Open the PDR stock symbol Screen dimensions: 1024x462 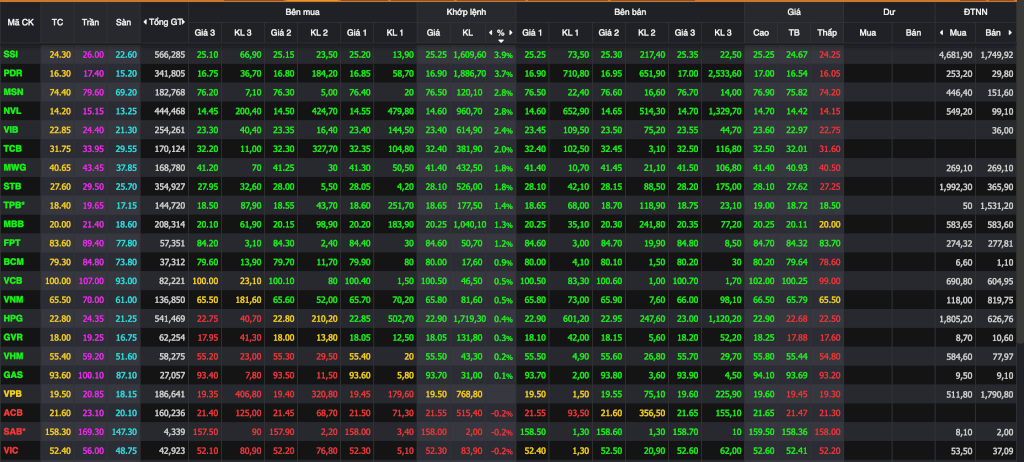pos(12,73)
